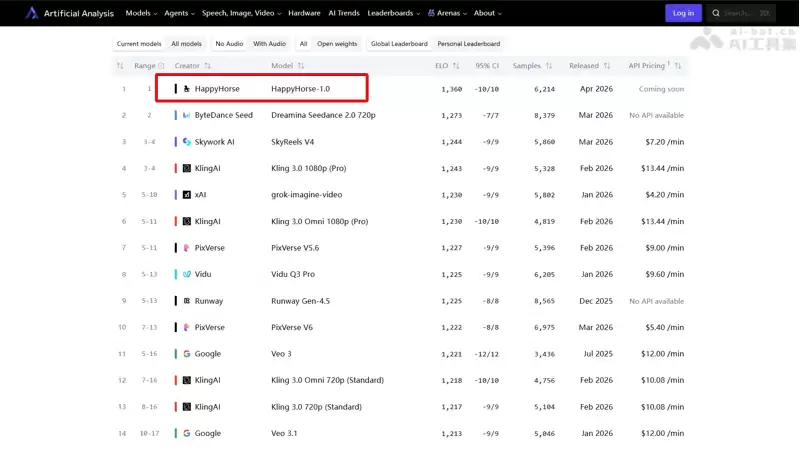Click the Released column sort icon
The image size is (800, 450).
(607, 66)
